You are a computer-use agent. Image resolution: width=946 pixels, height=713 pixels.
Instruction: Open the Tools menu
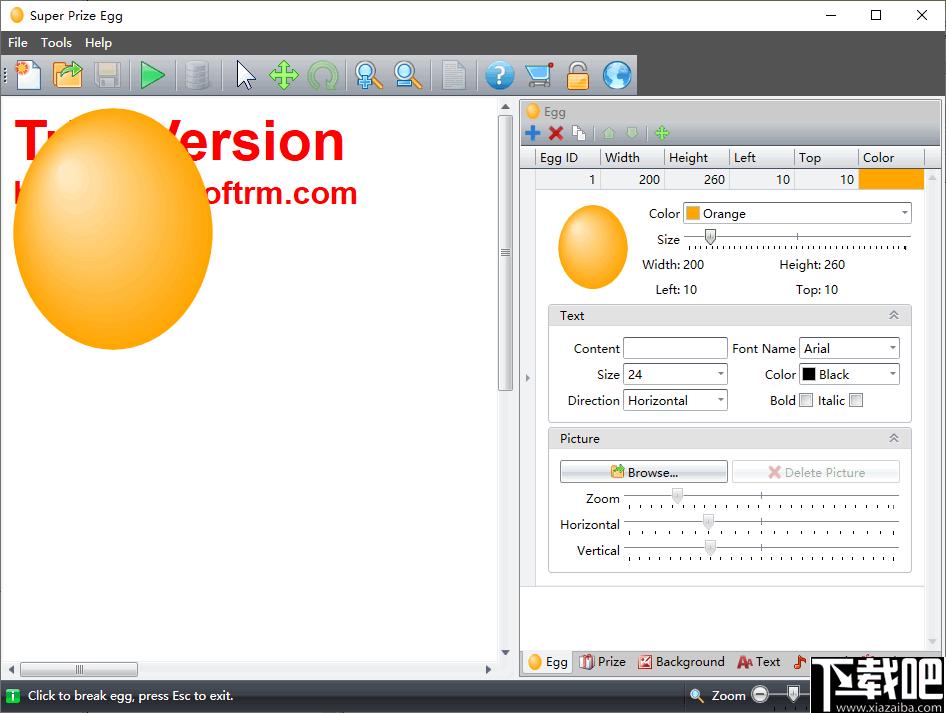[x=56, y=42]
